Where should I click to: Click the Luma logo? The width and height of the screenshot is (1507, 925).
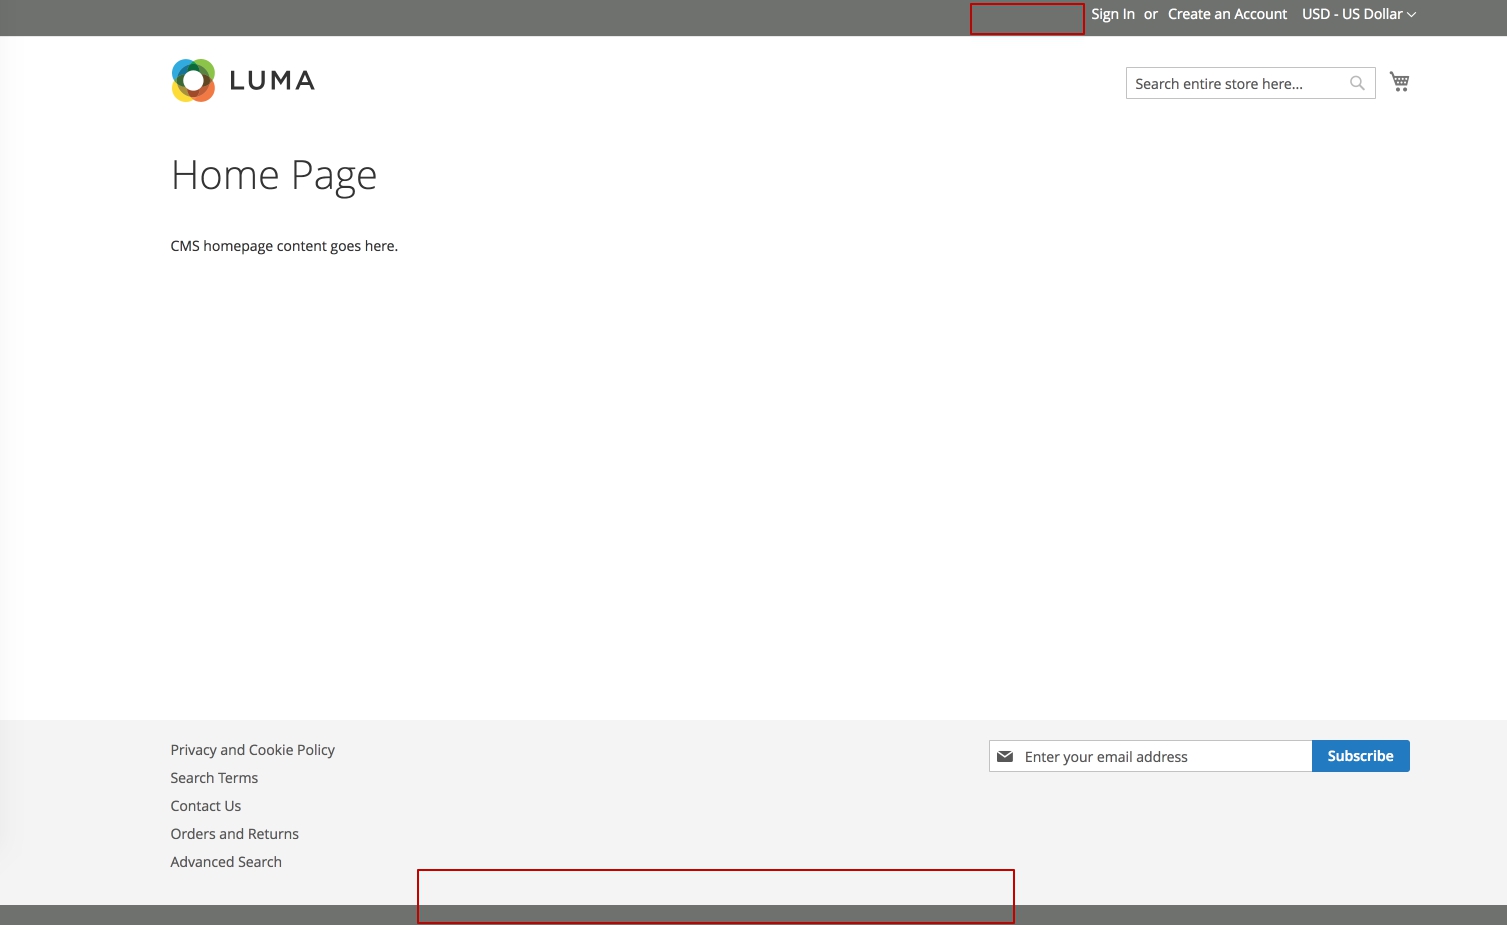[243, 81]
